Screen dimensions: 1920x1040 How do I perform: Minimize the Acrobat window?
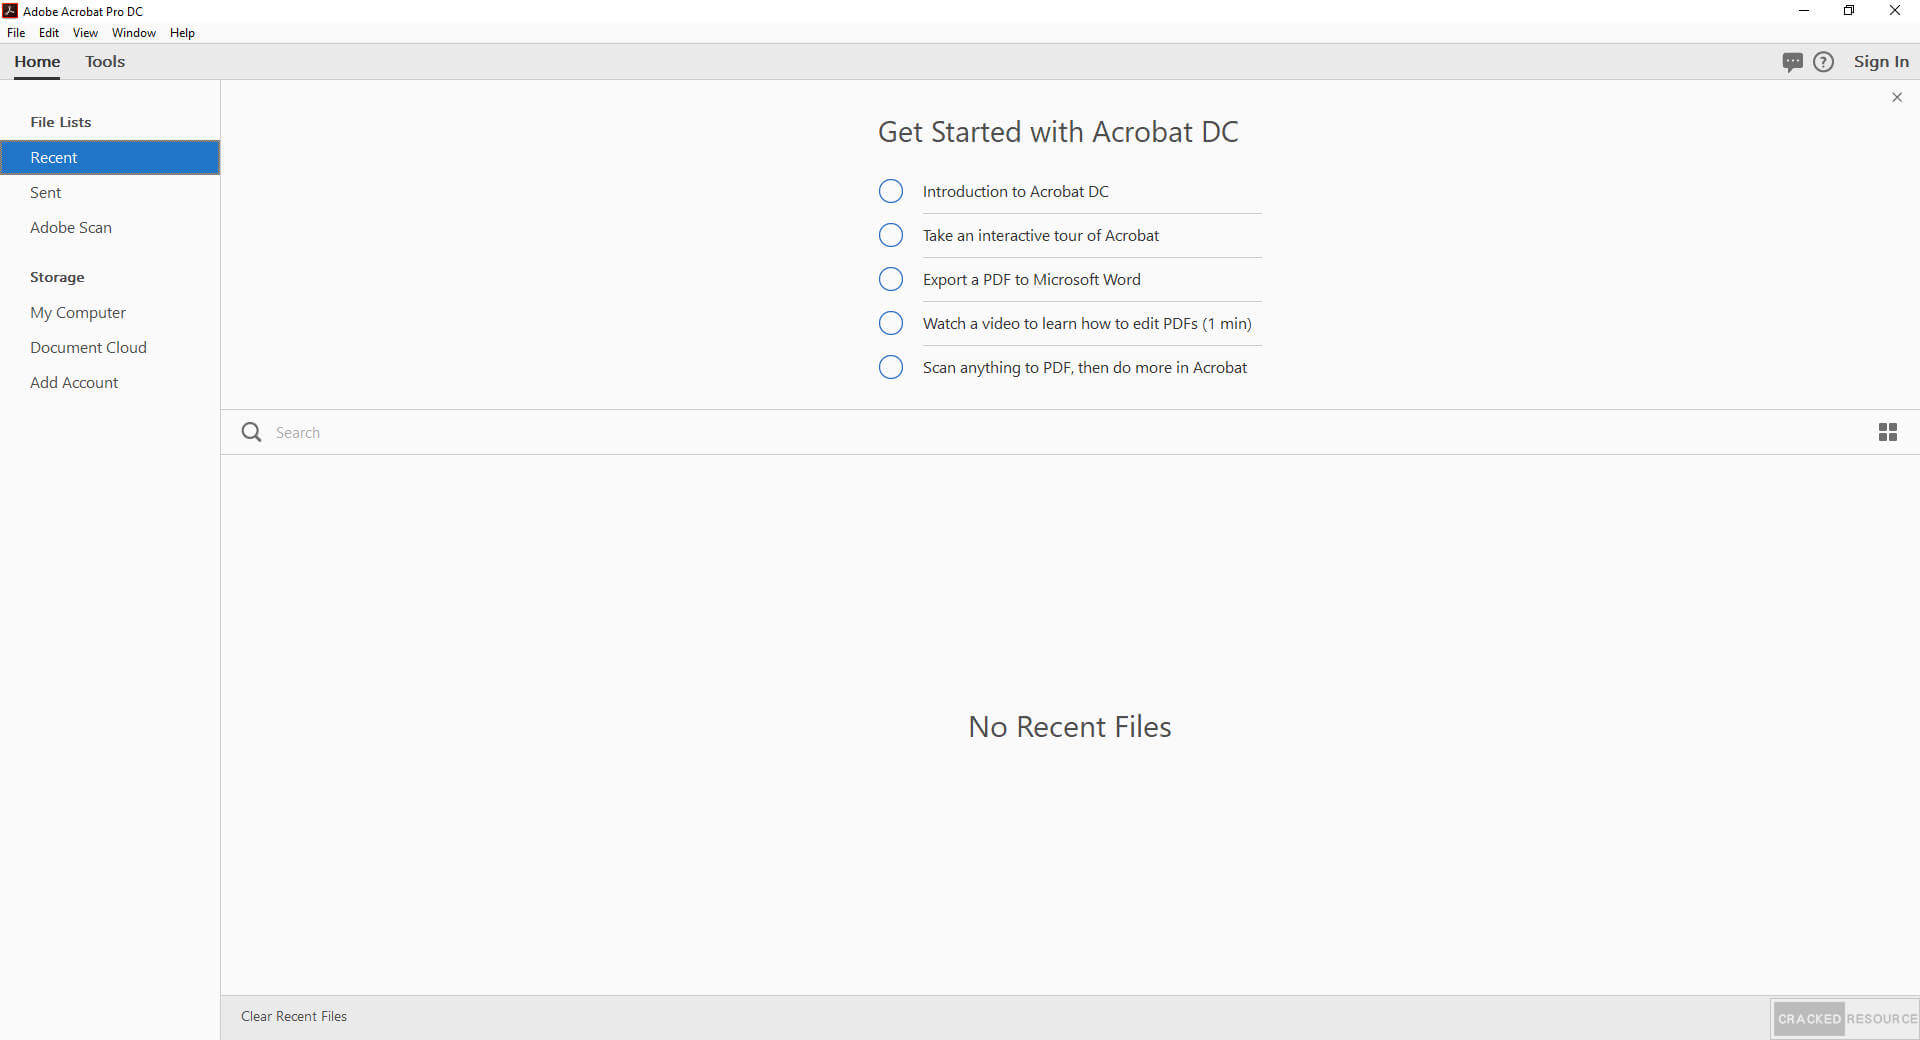[1804, 11]
